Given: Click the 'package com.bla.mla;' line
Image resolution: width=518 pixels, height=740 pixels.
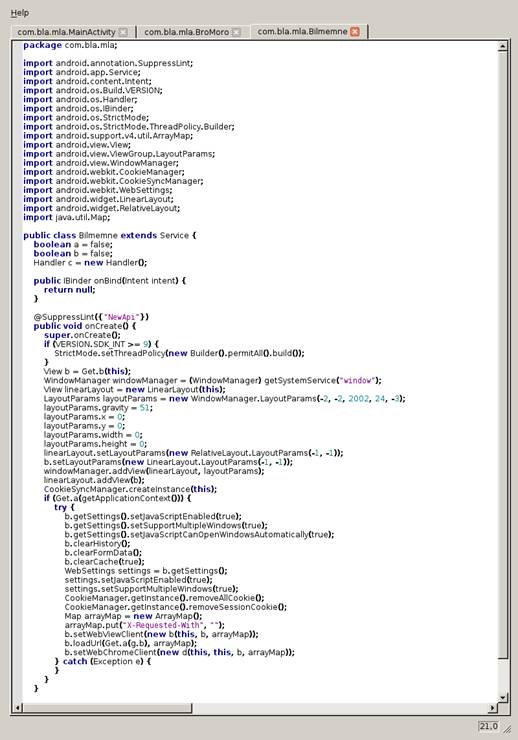Looking at the screenshot, I should (70, 45).
